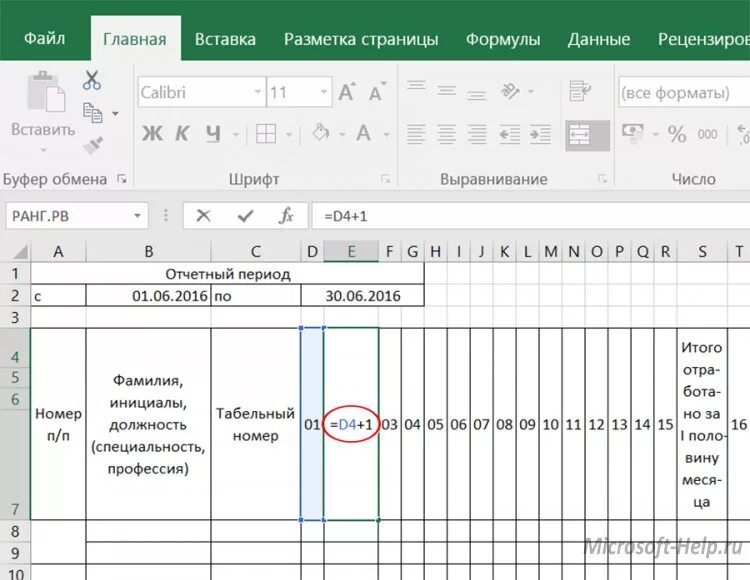Click Select All corner triangle
The image size is (750, 580).
click(19, 252)
